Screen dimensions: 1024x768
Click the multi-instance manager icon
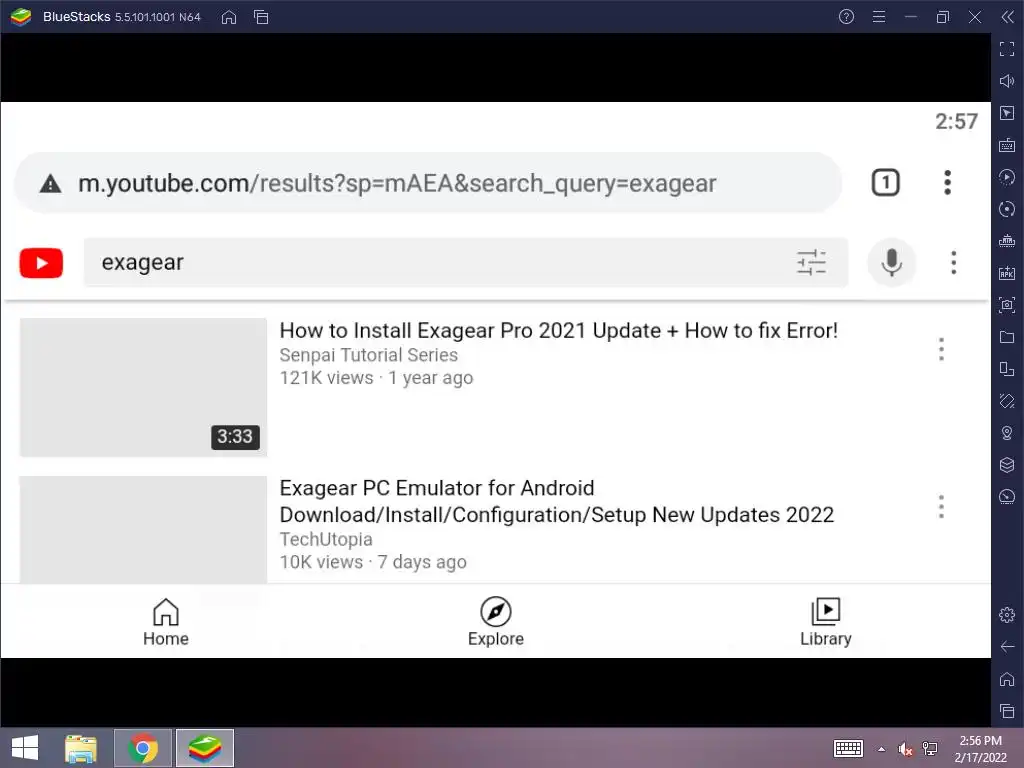click(x=1006, y=369)
